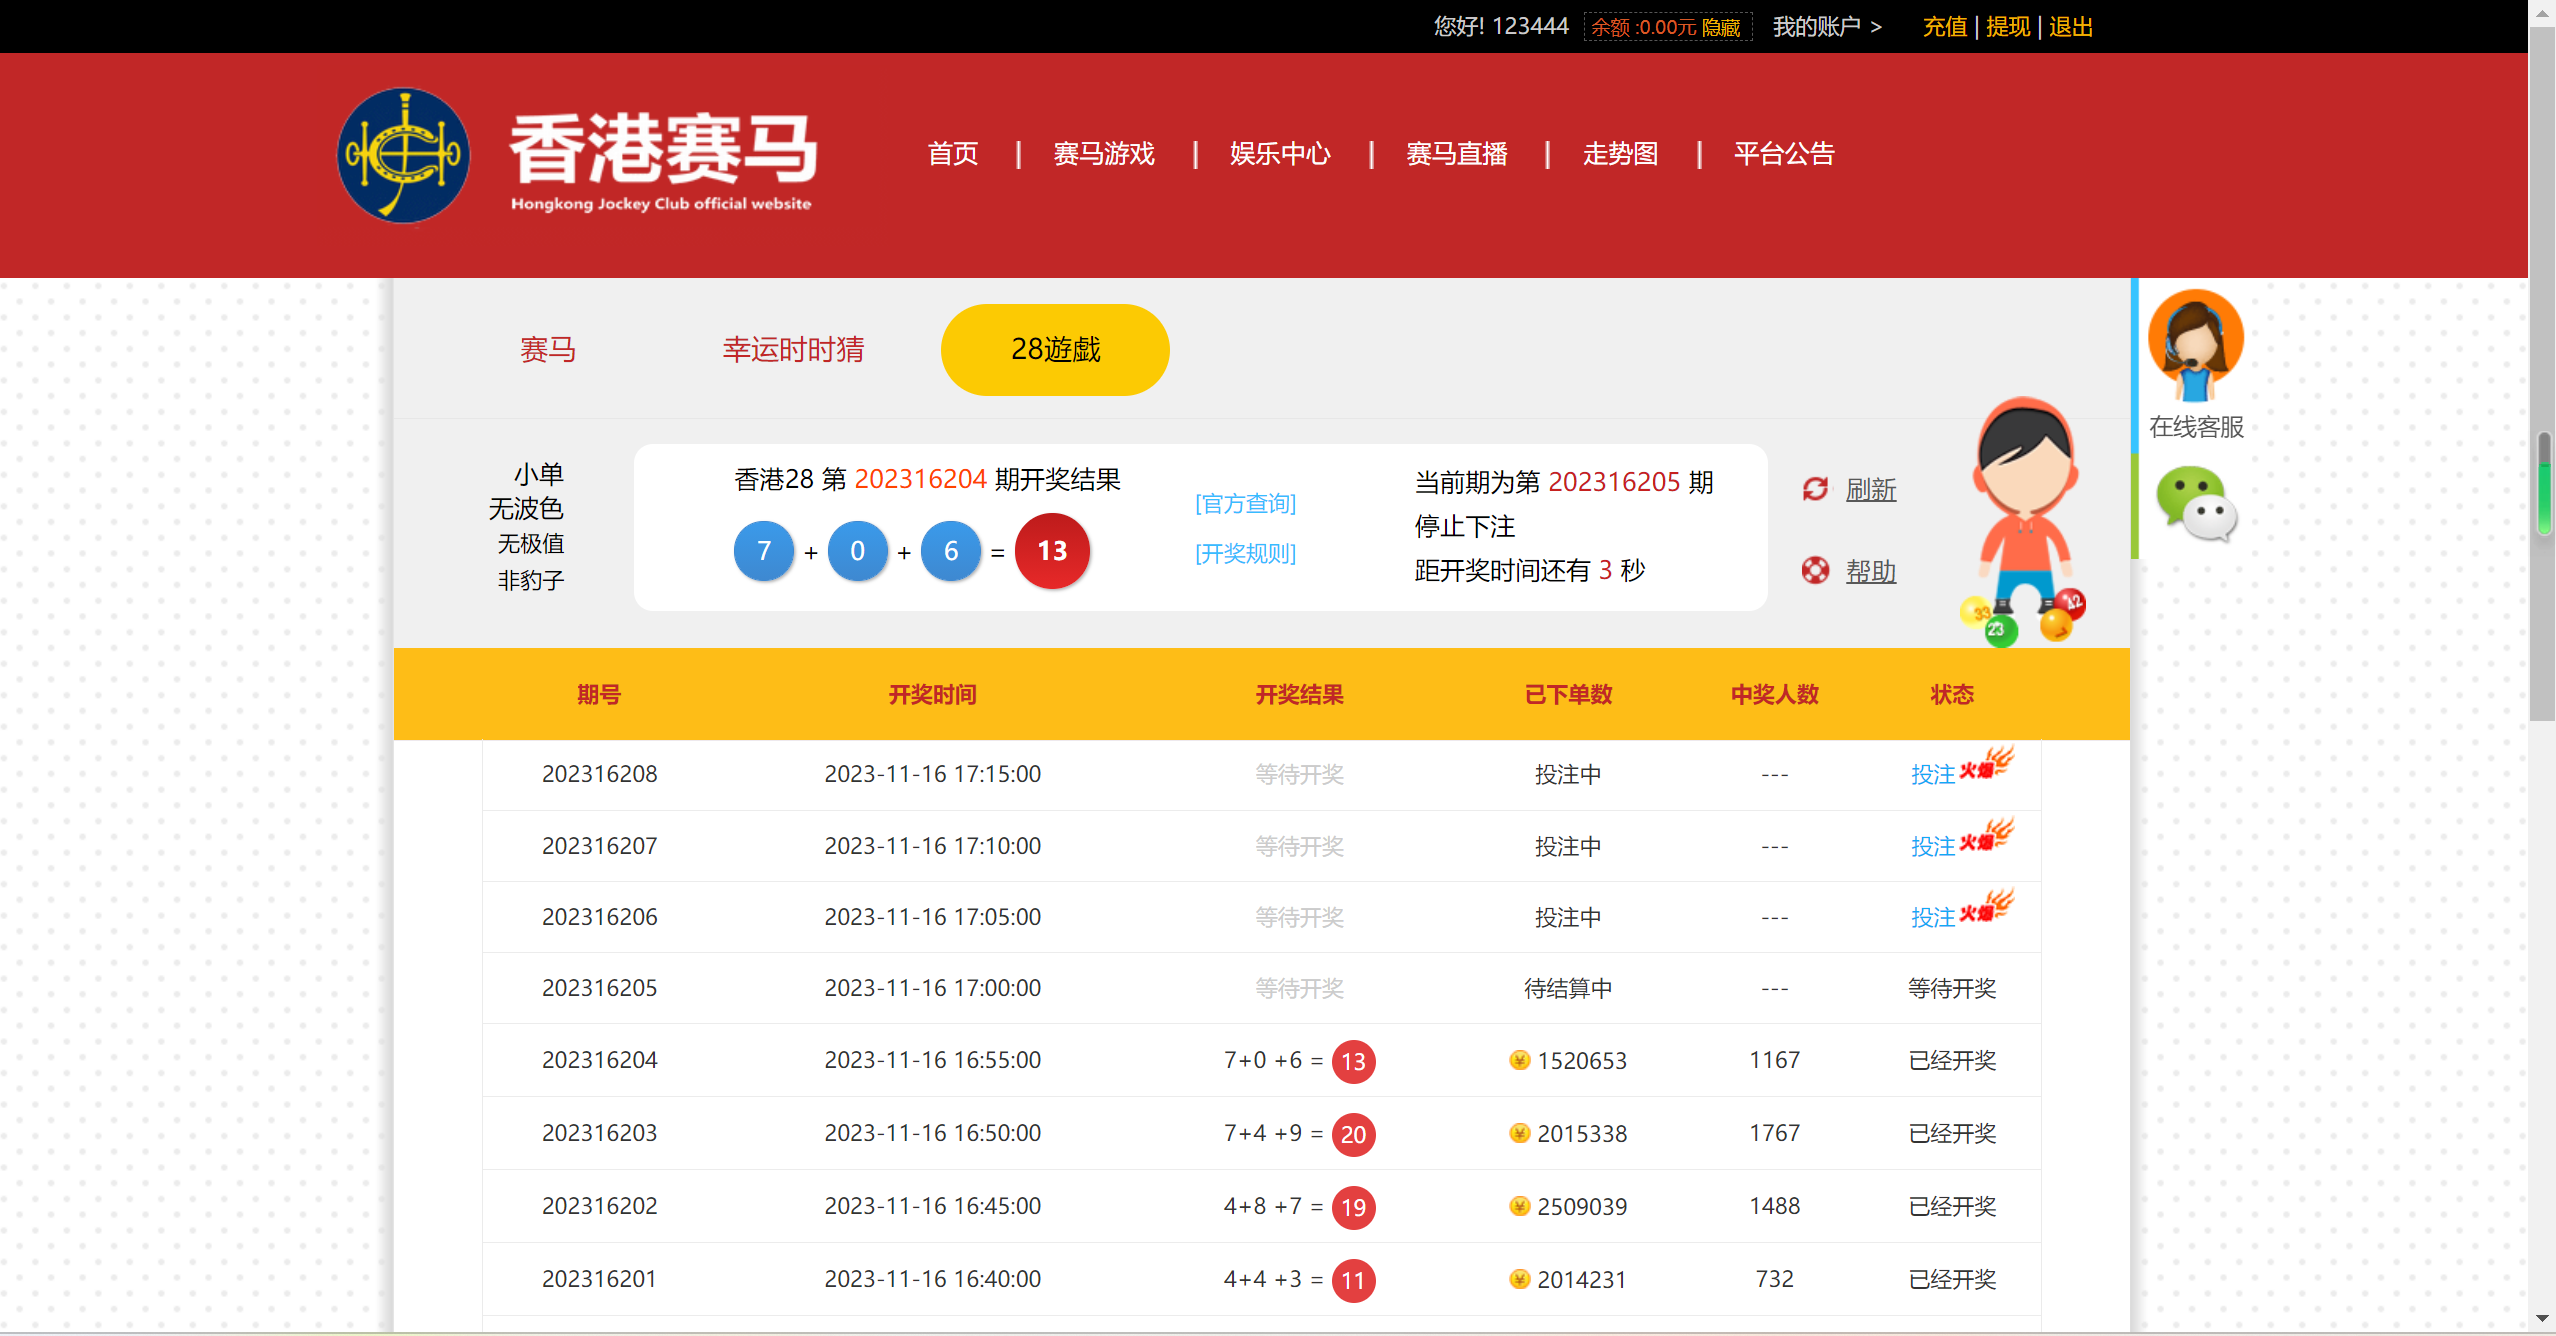Image resolution: width=2556 pixels, height=1336 pixels.
Task: Click the red refresh arrows icon
Action: tap(1815, 489)
